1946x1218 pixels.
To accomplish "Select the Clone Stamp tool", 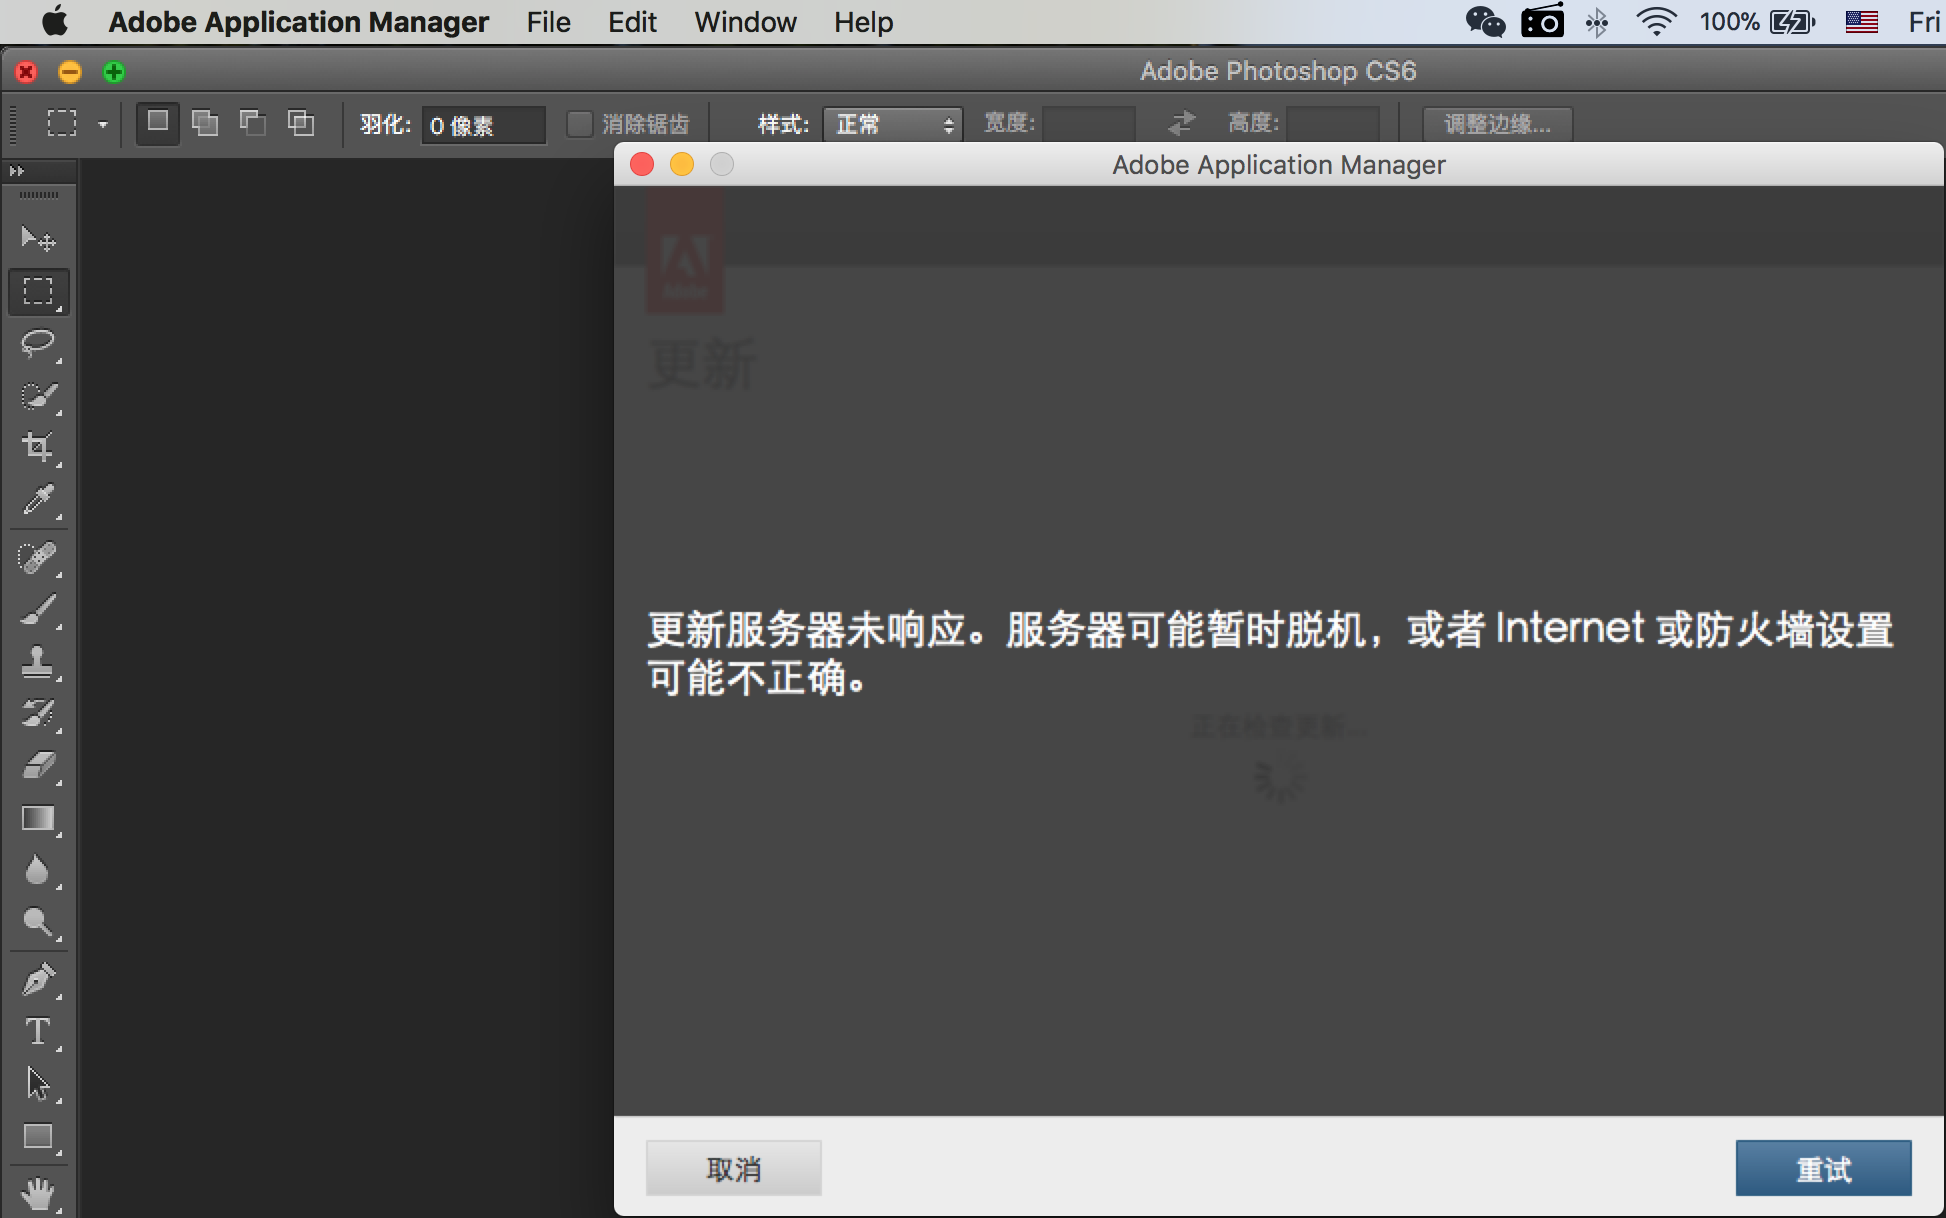I will [x=39, y=661].
